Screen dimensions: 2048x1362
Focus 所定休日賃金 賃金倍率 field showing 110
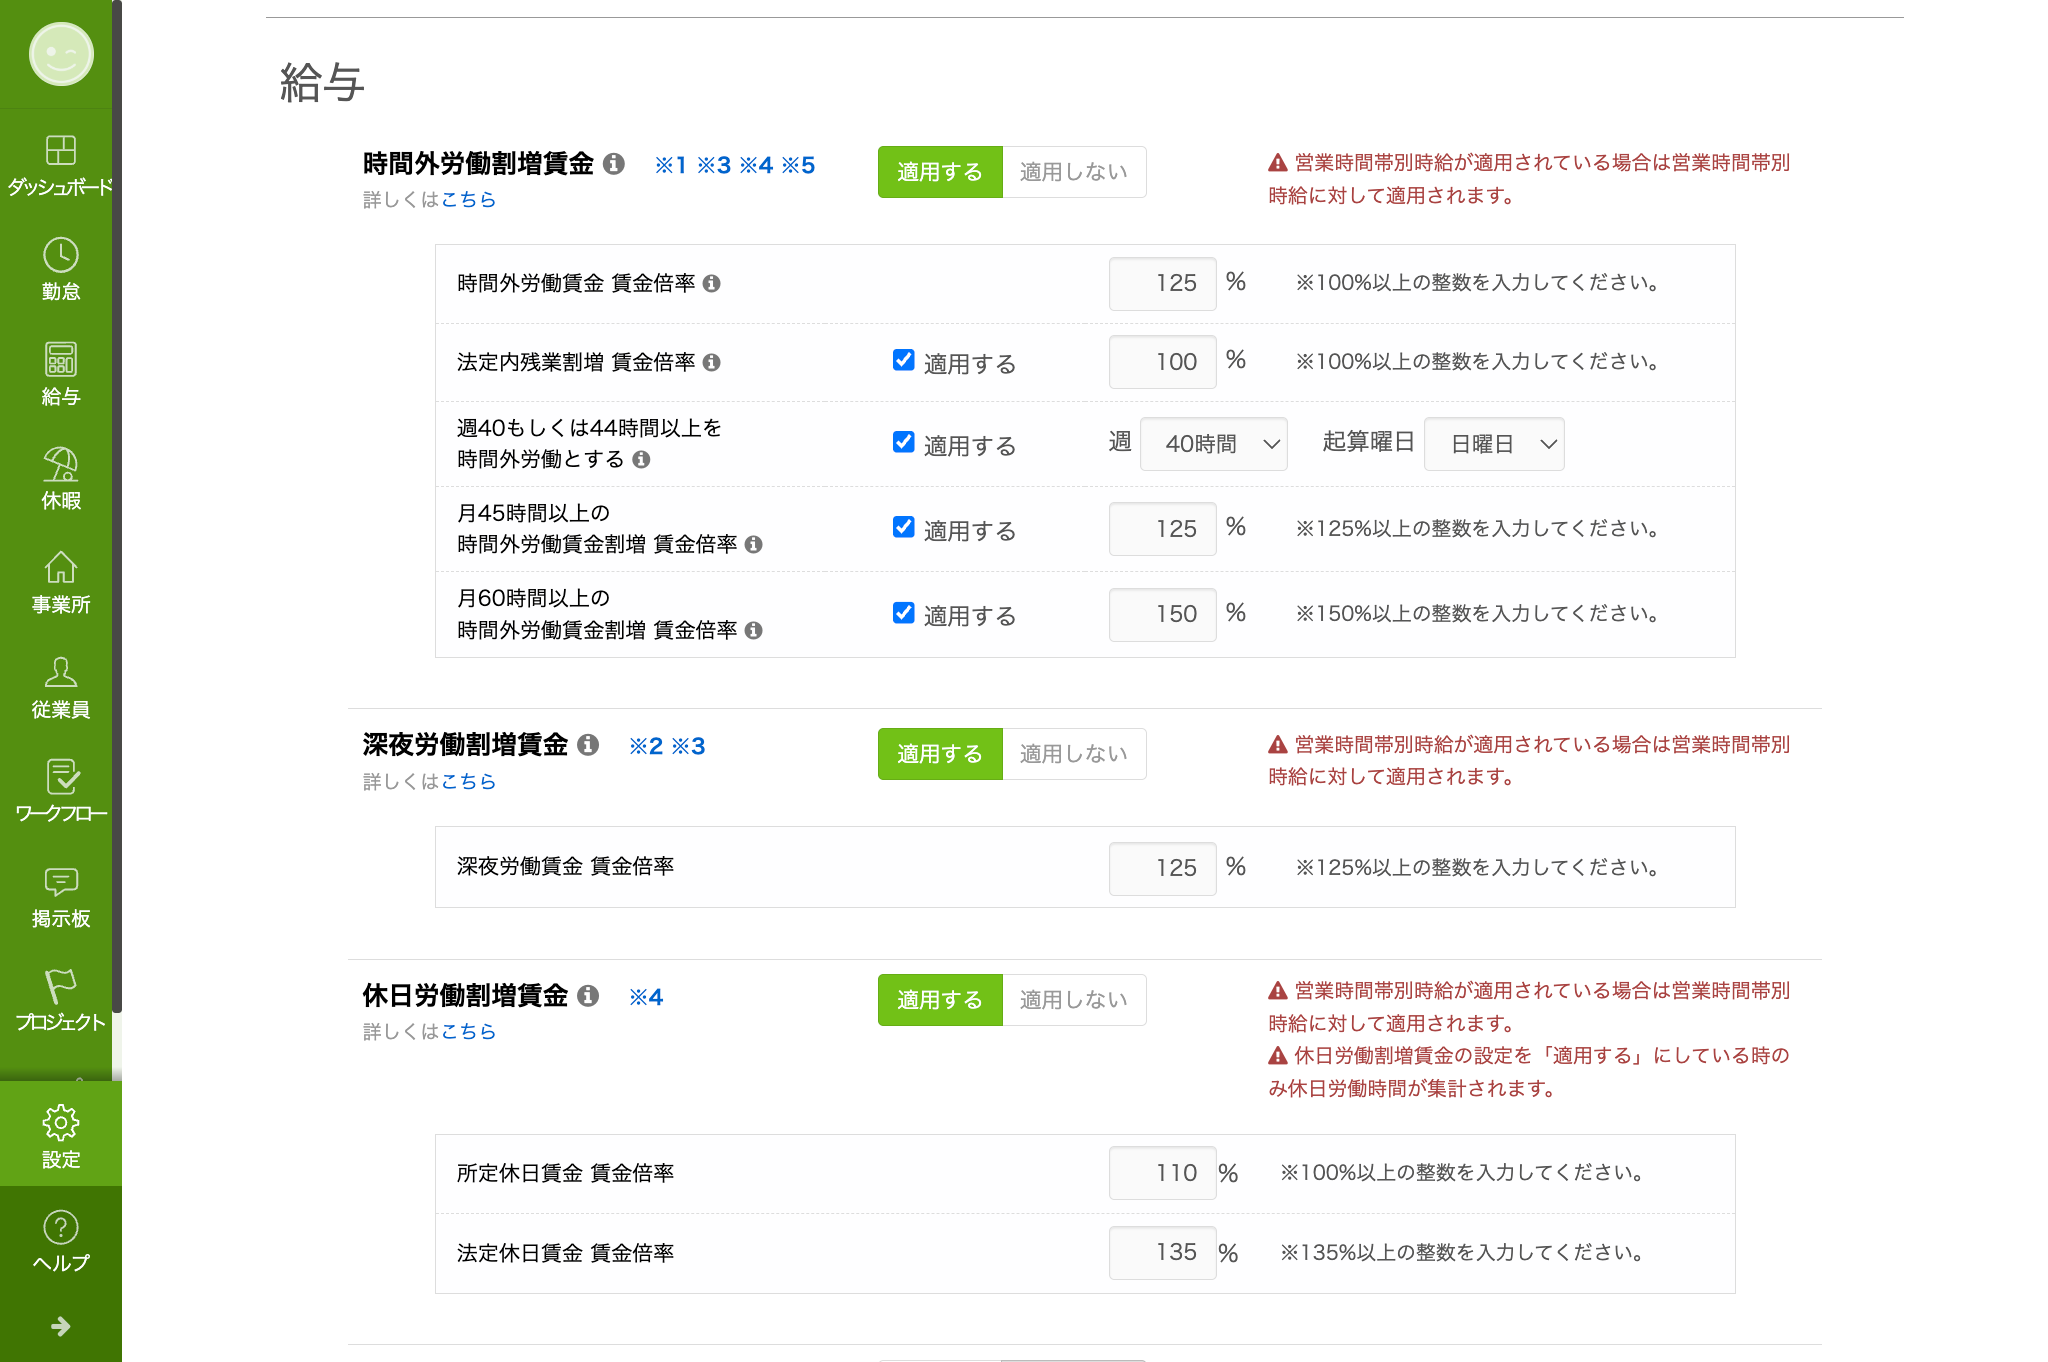pyautogui.click(x=1162, y=1173)
